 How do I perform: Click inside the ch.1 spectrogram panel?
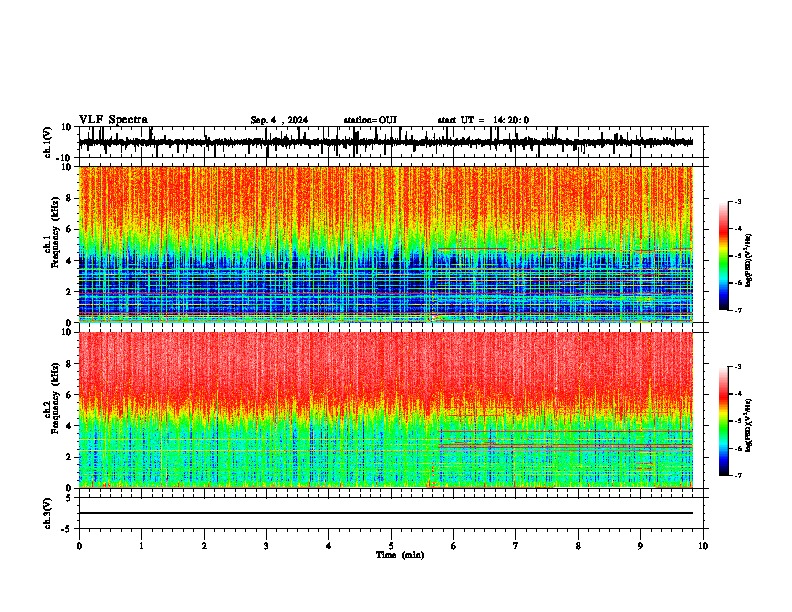tap(386, 244)
